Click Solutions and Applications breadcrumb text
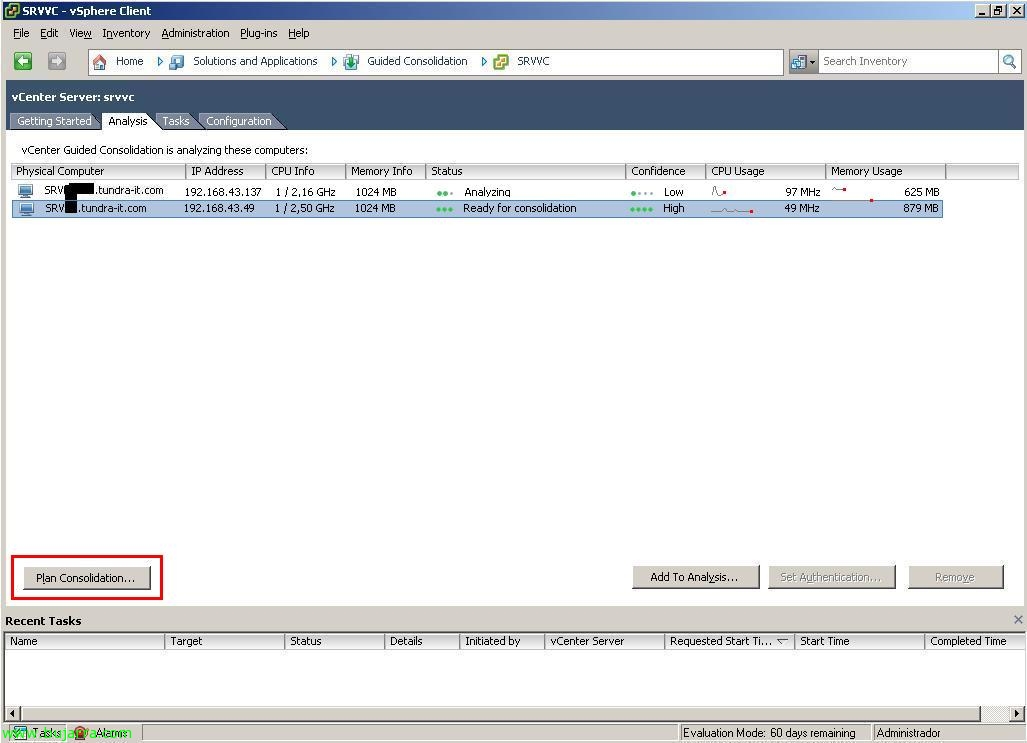Image resolution: width=1027 pixels, height=743 pixels. (x=255, y=61)
